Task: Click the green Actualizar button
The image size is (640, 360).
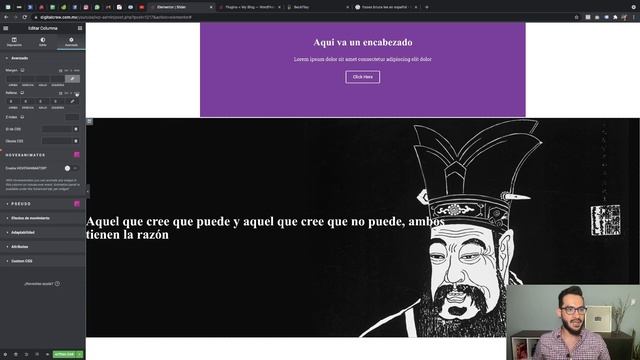Action: [x=64, y=354]
